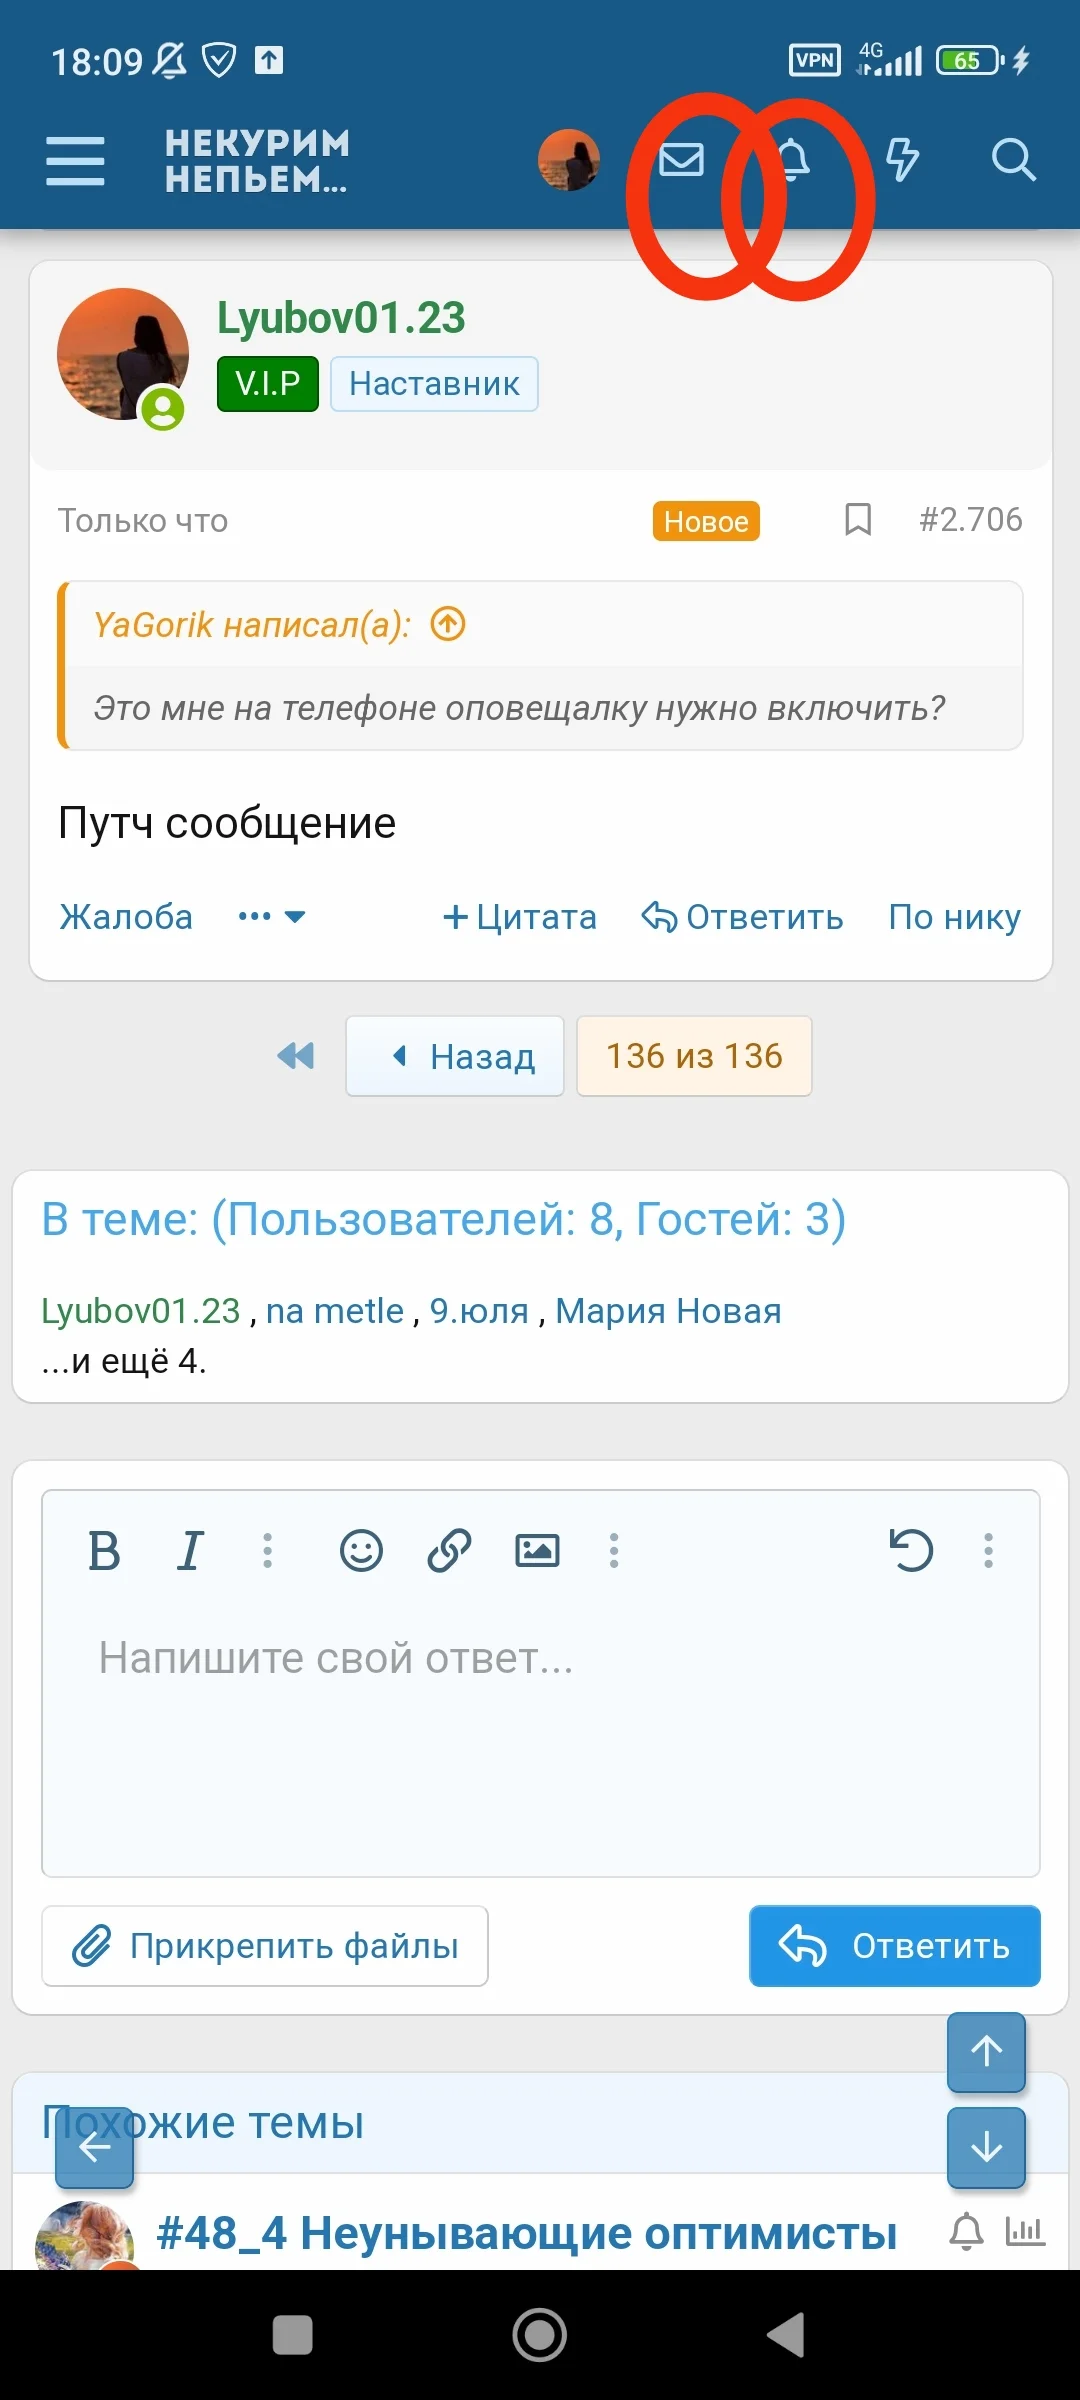Insert an image into the reply
Image resolution: width=1080 pixels, height=2400 pixels.
[537, 1551]
